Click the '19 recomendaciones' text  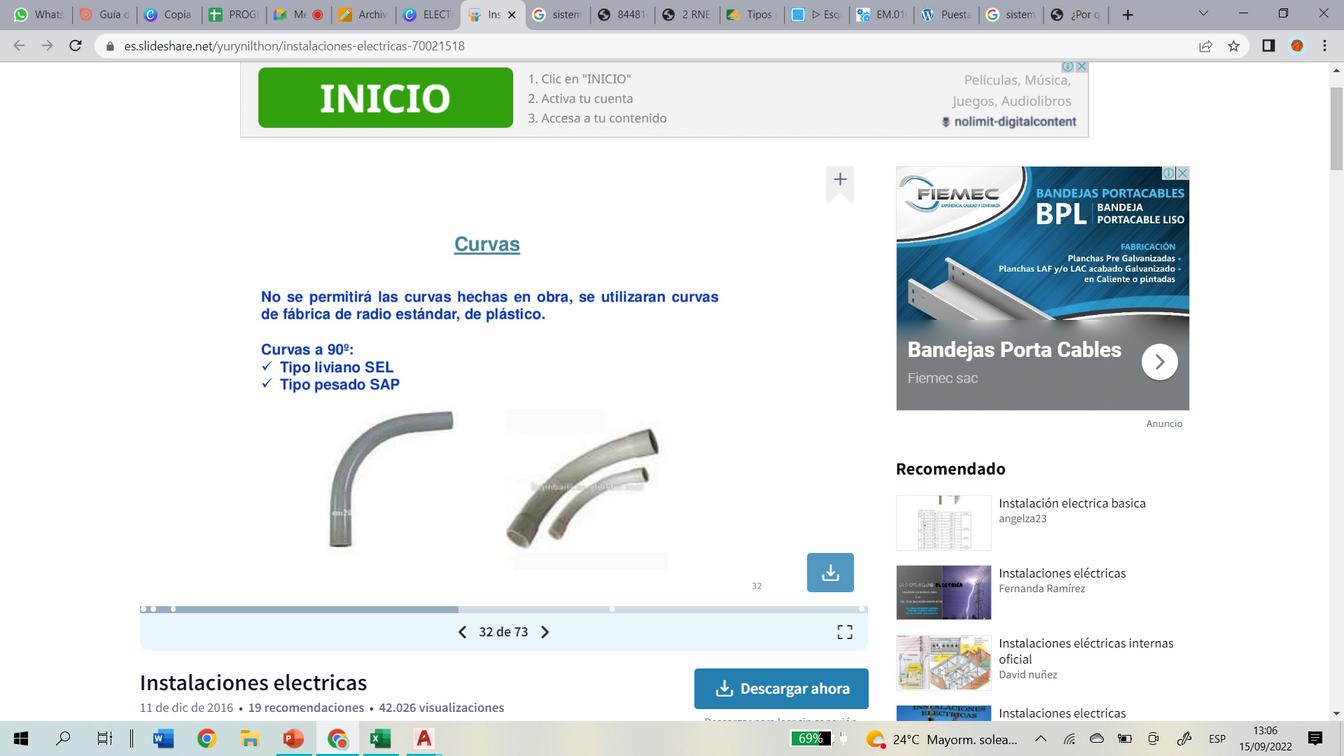306,707
